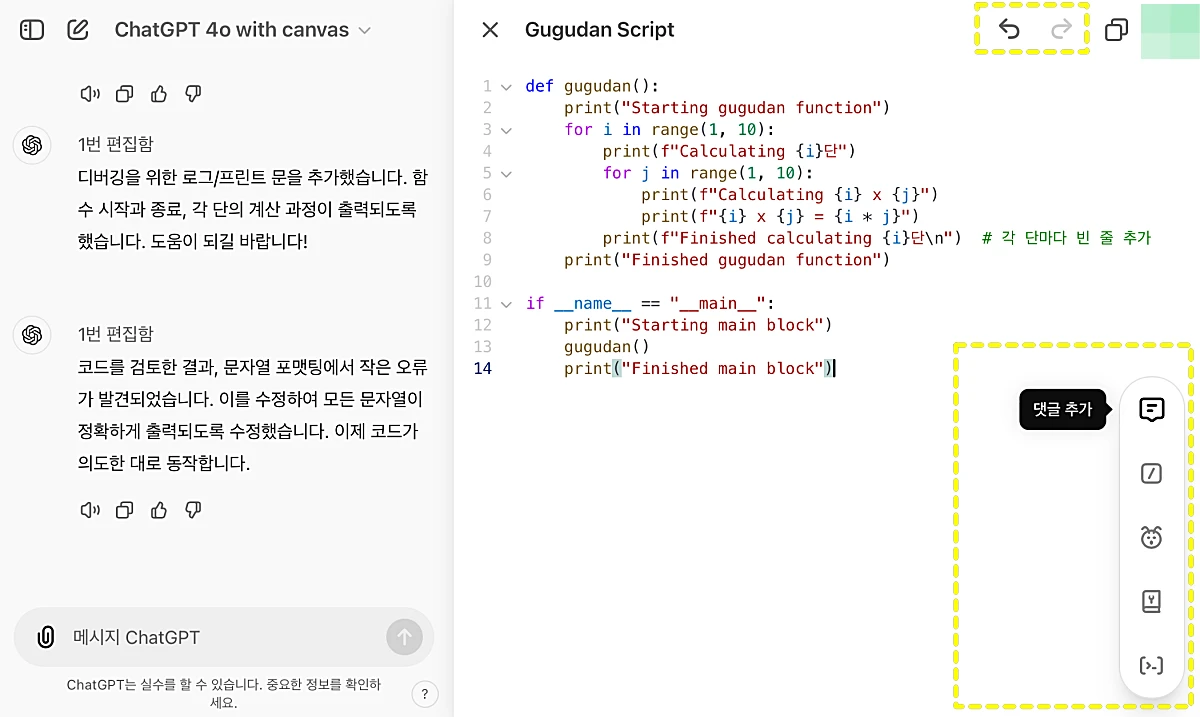Collapse the for i loop fold at line 3
Screen dimensions: 1200x717
point(506,130)
